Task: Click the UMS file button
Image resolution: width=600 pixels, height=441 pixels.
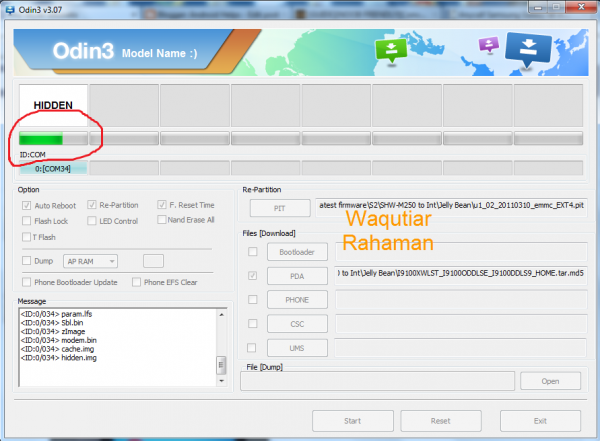Action: coord(297,348)
